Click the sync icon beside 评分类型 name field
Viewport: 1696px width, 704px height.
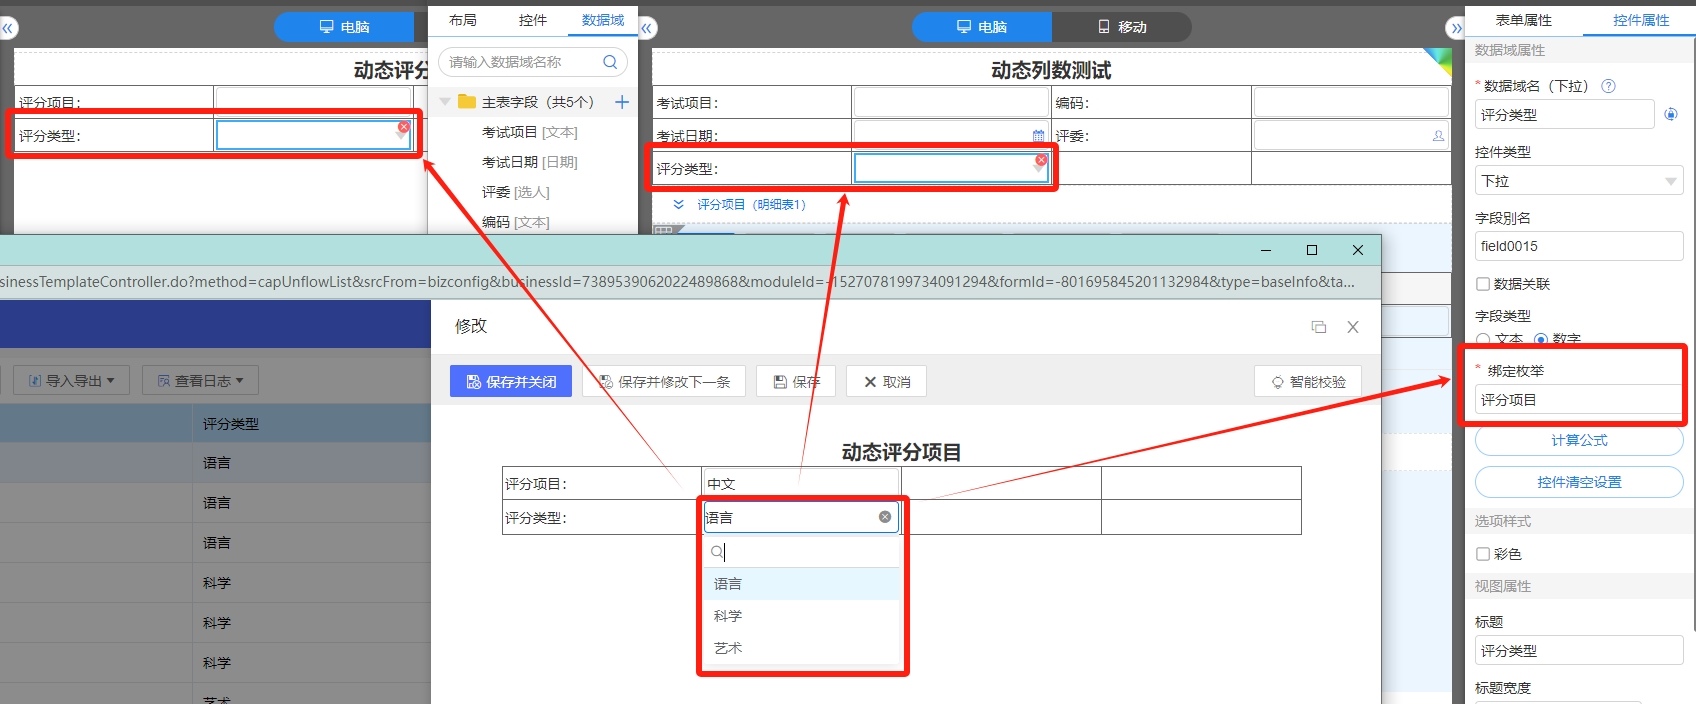point(1670,115)
